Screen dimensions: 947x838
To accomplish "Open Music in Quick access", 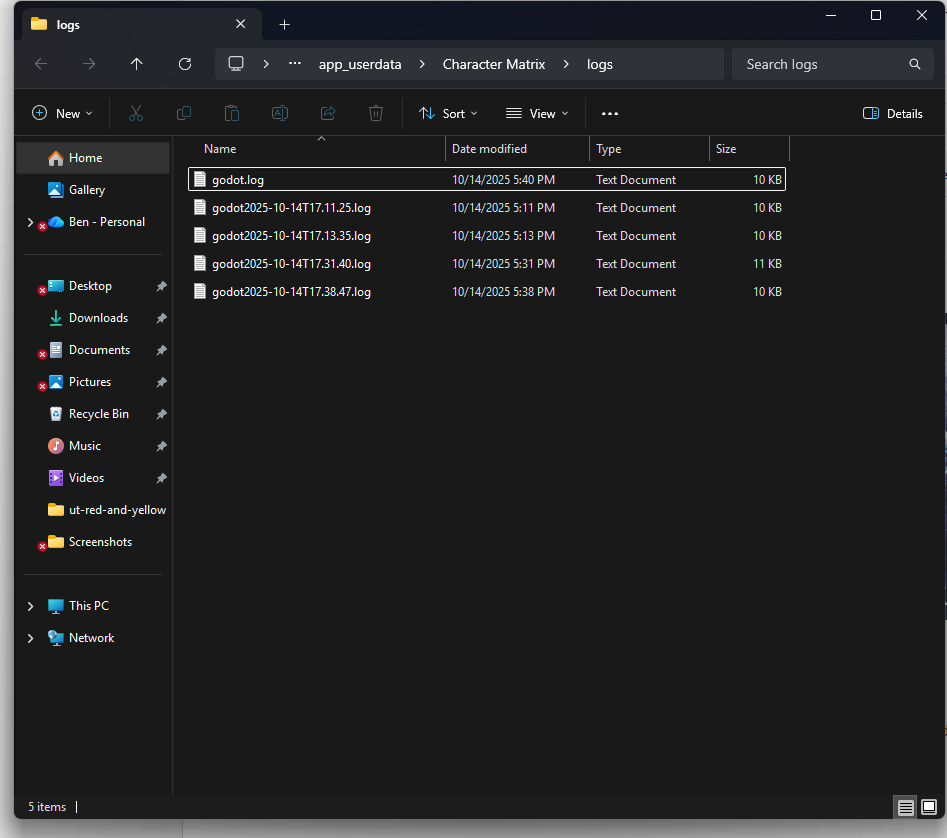I will pyautogui.click(x=93, y=446).
